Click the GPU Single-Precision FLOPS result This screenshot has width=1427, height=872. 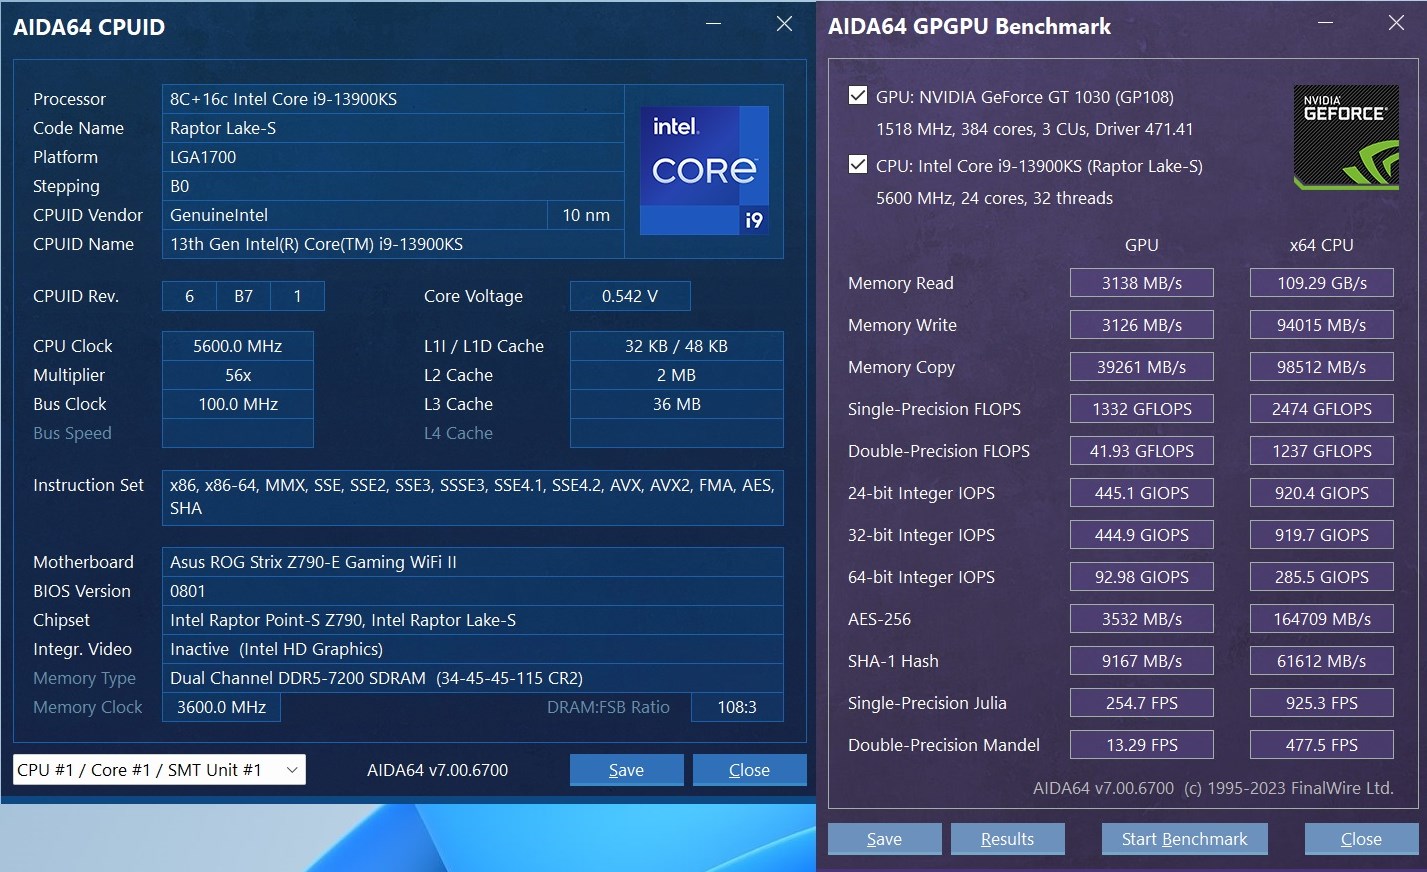point(1142,409)
